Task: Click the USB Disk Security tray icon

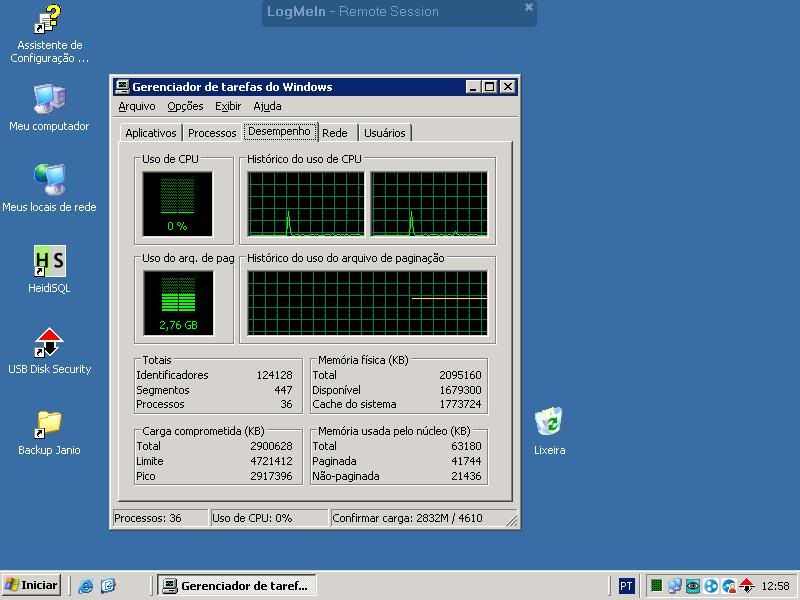Action: click(x=746, y=586)
